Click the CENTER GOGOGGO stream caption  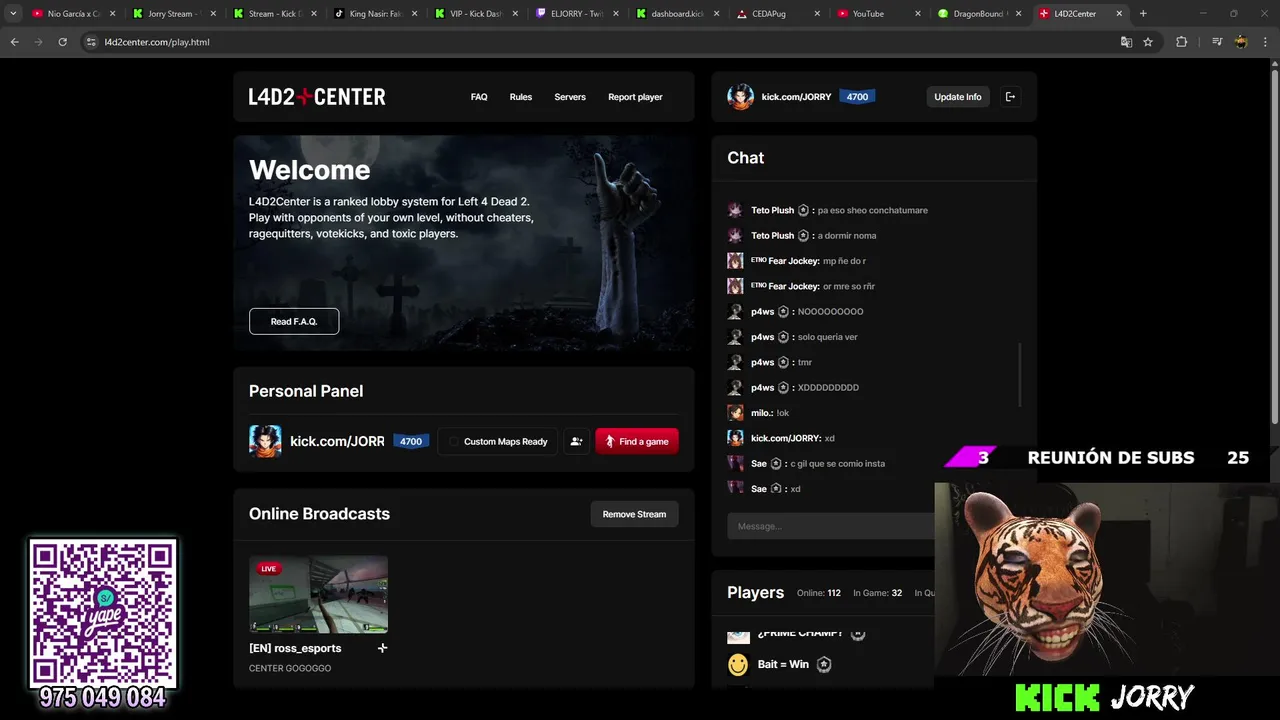tap(290, 668)
